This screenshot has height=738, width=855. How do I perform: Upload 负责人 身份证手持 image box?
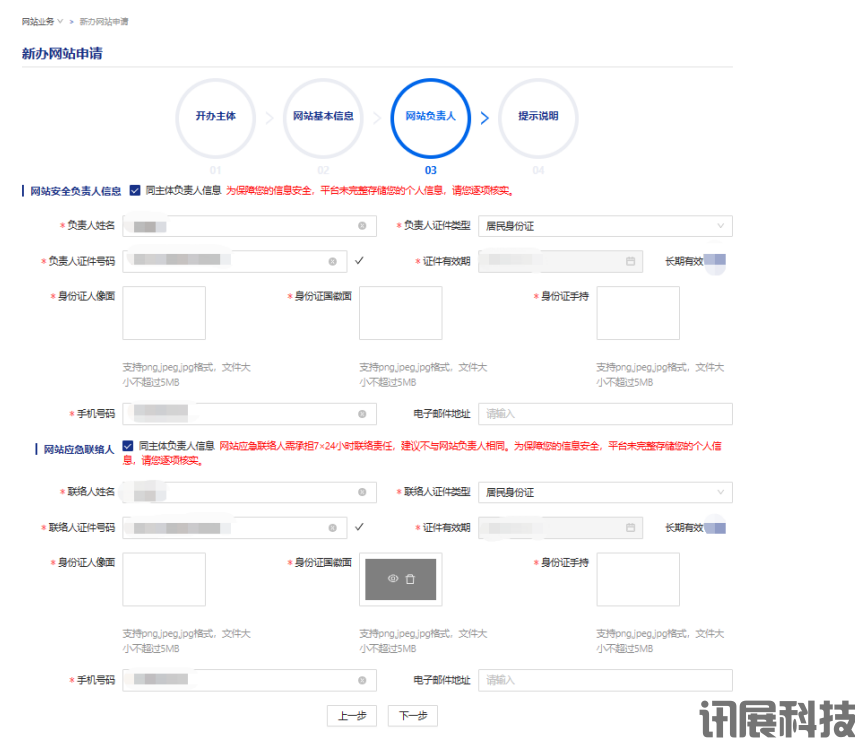638,313
